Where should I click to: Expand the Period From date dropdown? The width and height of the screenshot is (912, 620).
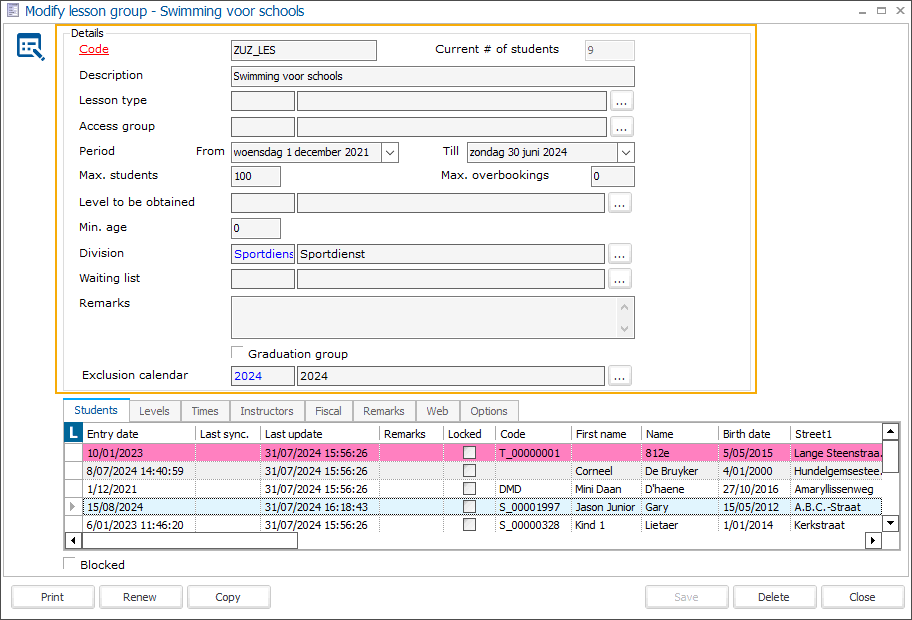[390, 152]
